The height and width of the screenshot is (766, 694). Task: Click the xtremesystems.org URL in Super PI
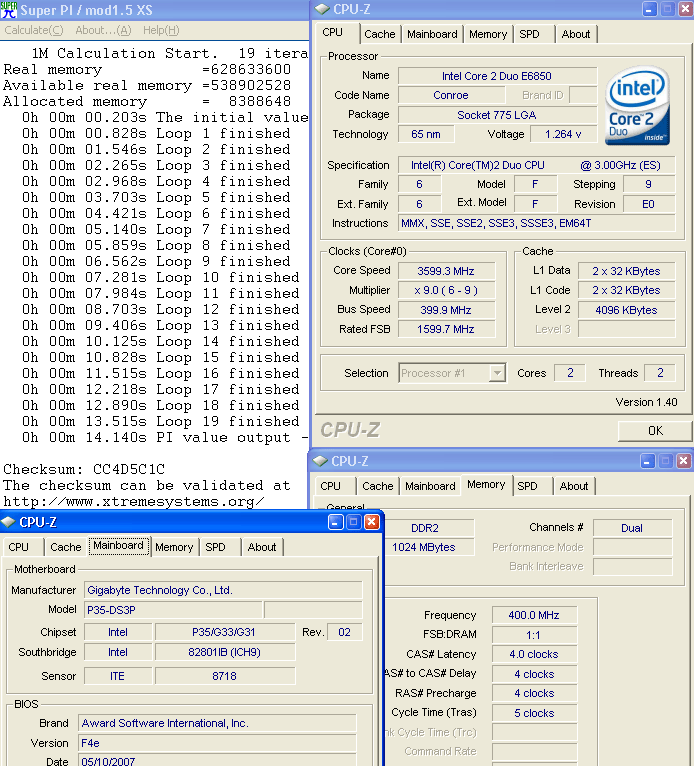click(x=134, y=502)
